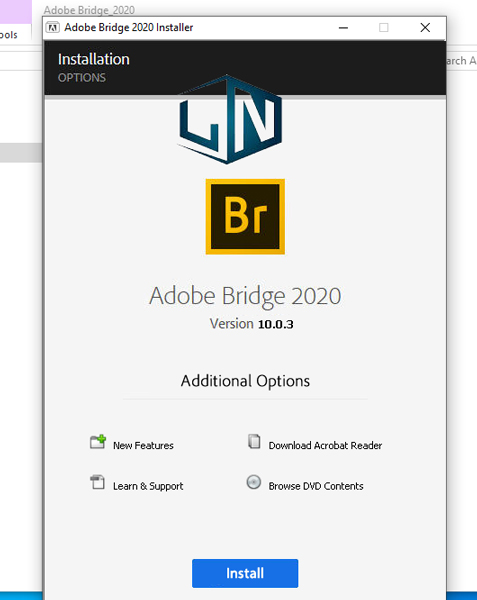Click the Download Acrobat Reader document icon
Screen dimensions: 477x600
254,442
